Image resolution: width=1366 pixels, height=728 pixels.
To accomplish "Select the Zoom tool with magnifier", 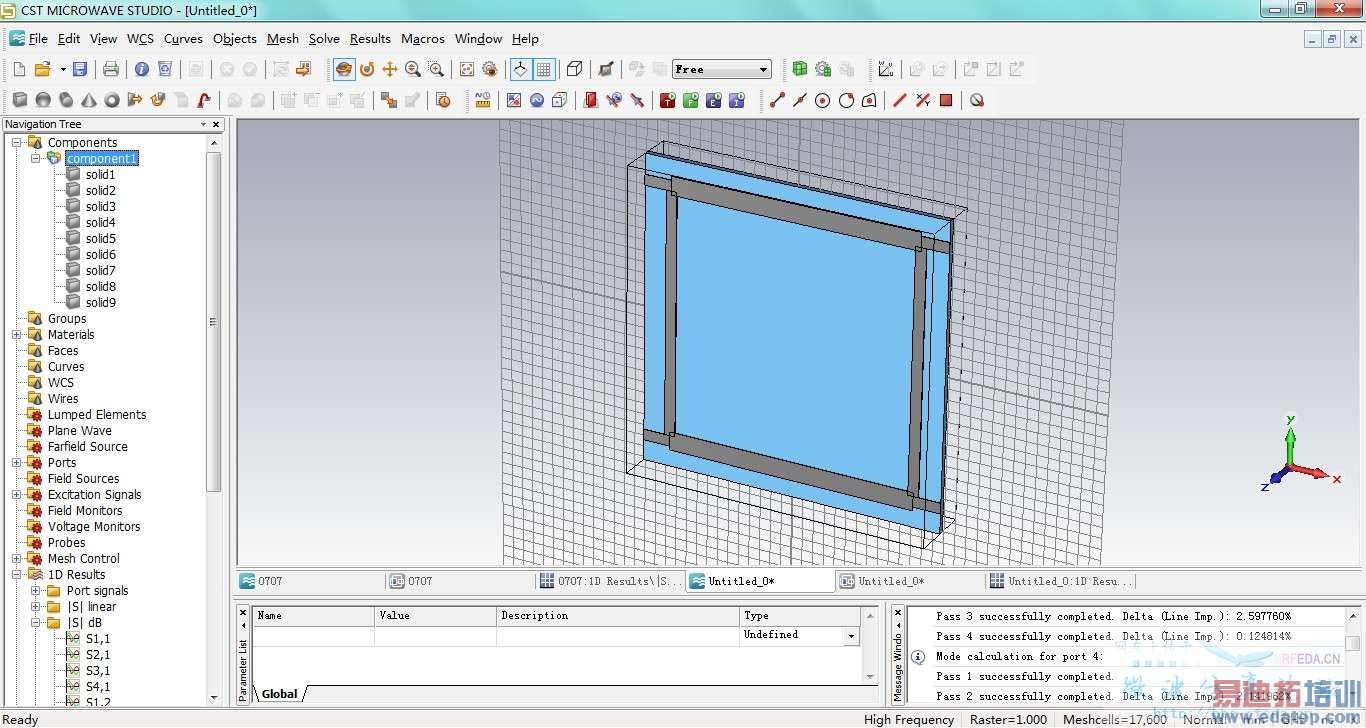I will [x=413, y=69].
